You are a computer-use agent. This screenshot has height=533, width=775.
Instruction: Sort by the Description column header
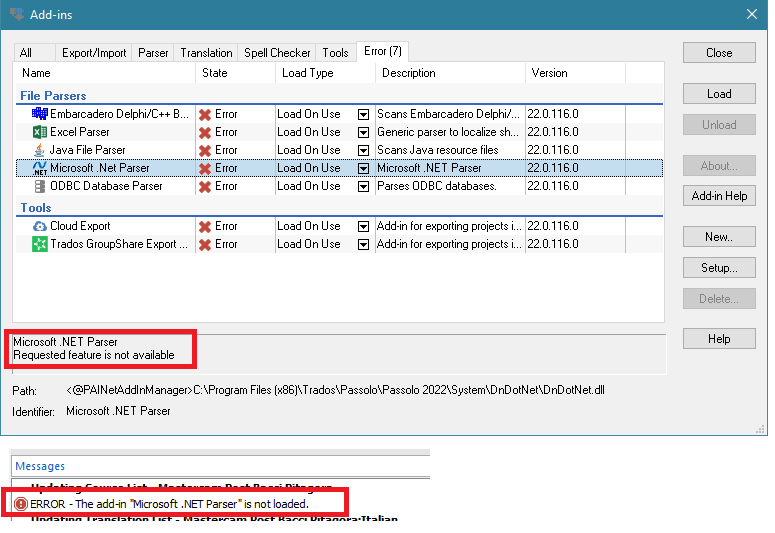coord(450,73)
